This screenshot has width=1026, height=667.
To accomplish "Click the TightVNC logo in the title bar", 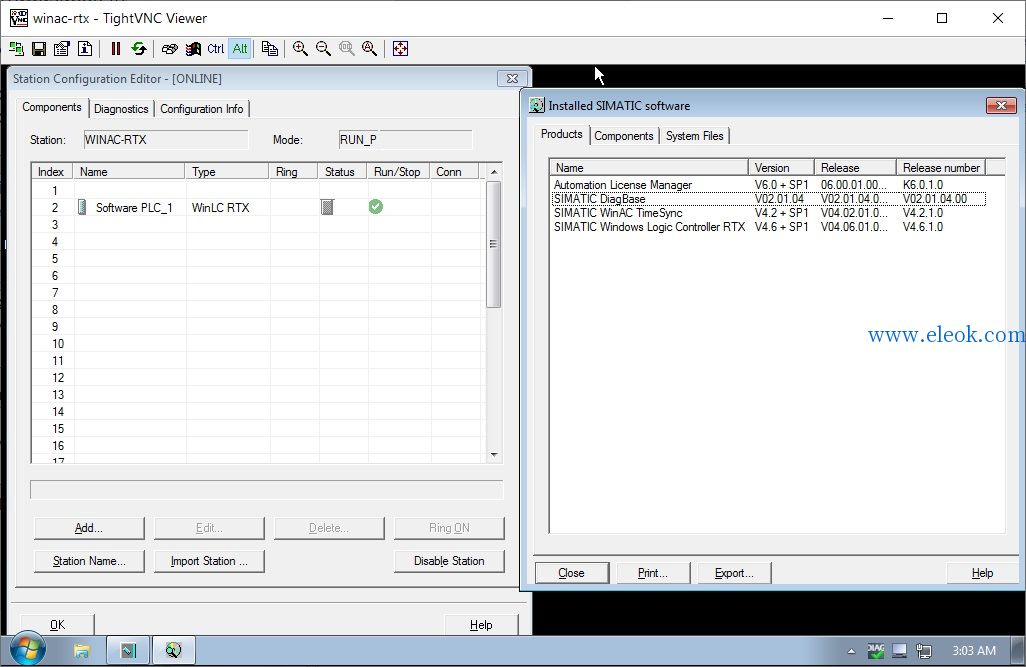I will tap(18, 18).
